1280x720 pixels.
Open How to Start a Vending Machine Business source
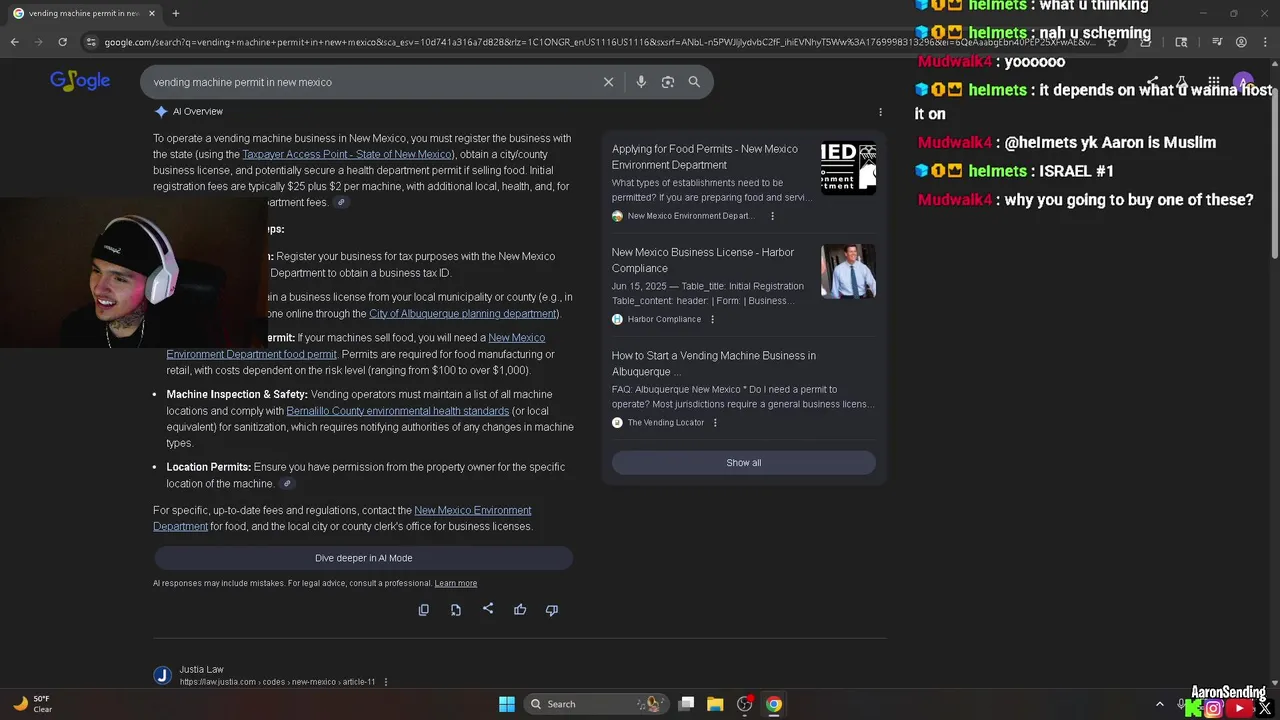pyautogui.click(x=714, y=363)
